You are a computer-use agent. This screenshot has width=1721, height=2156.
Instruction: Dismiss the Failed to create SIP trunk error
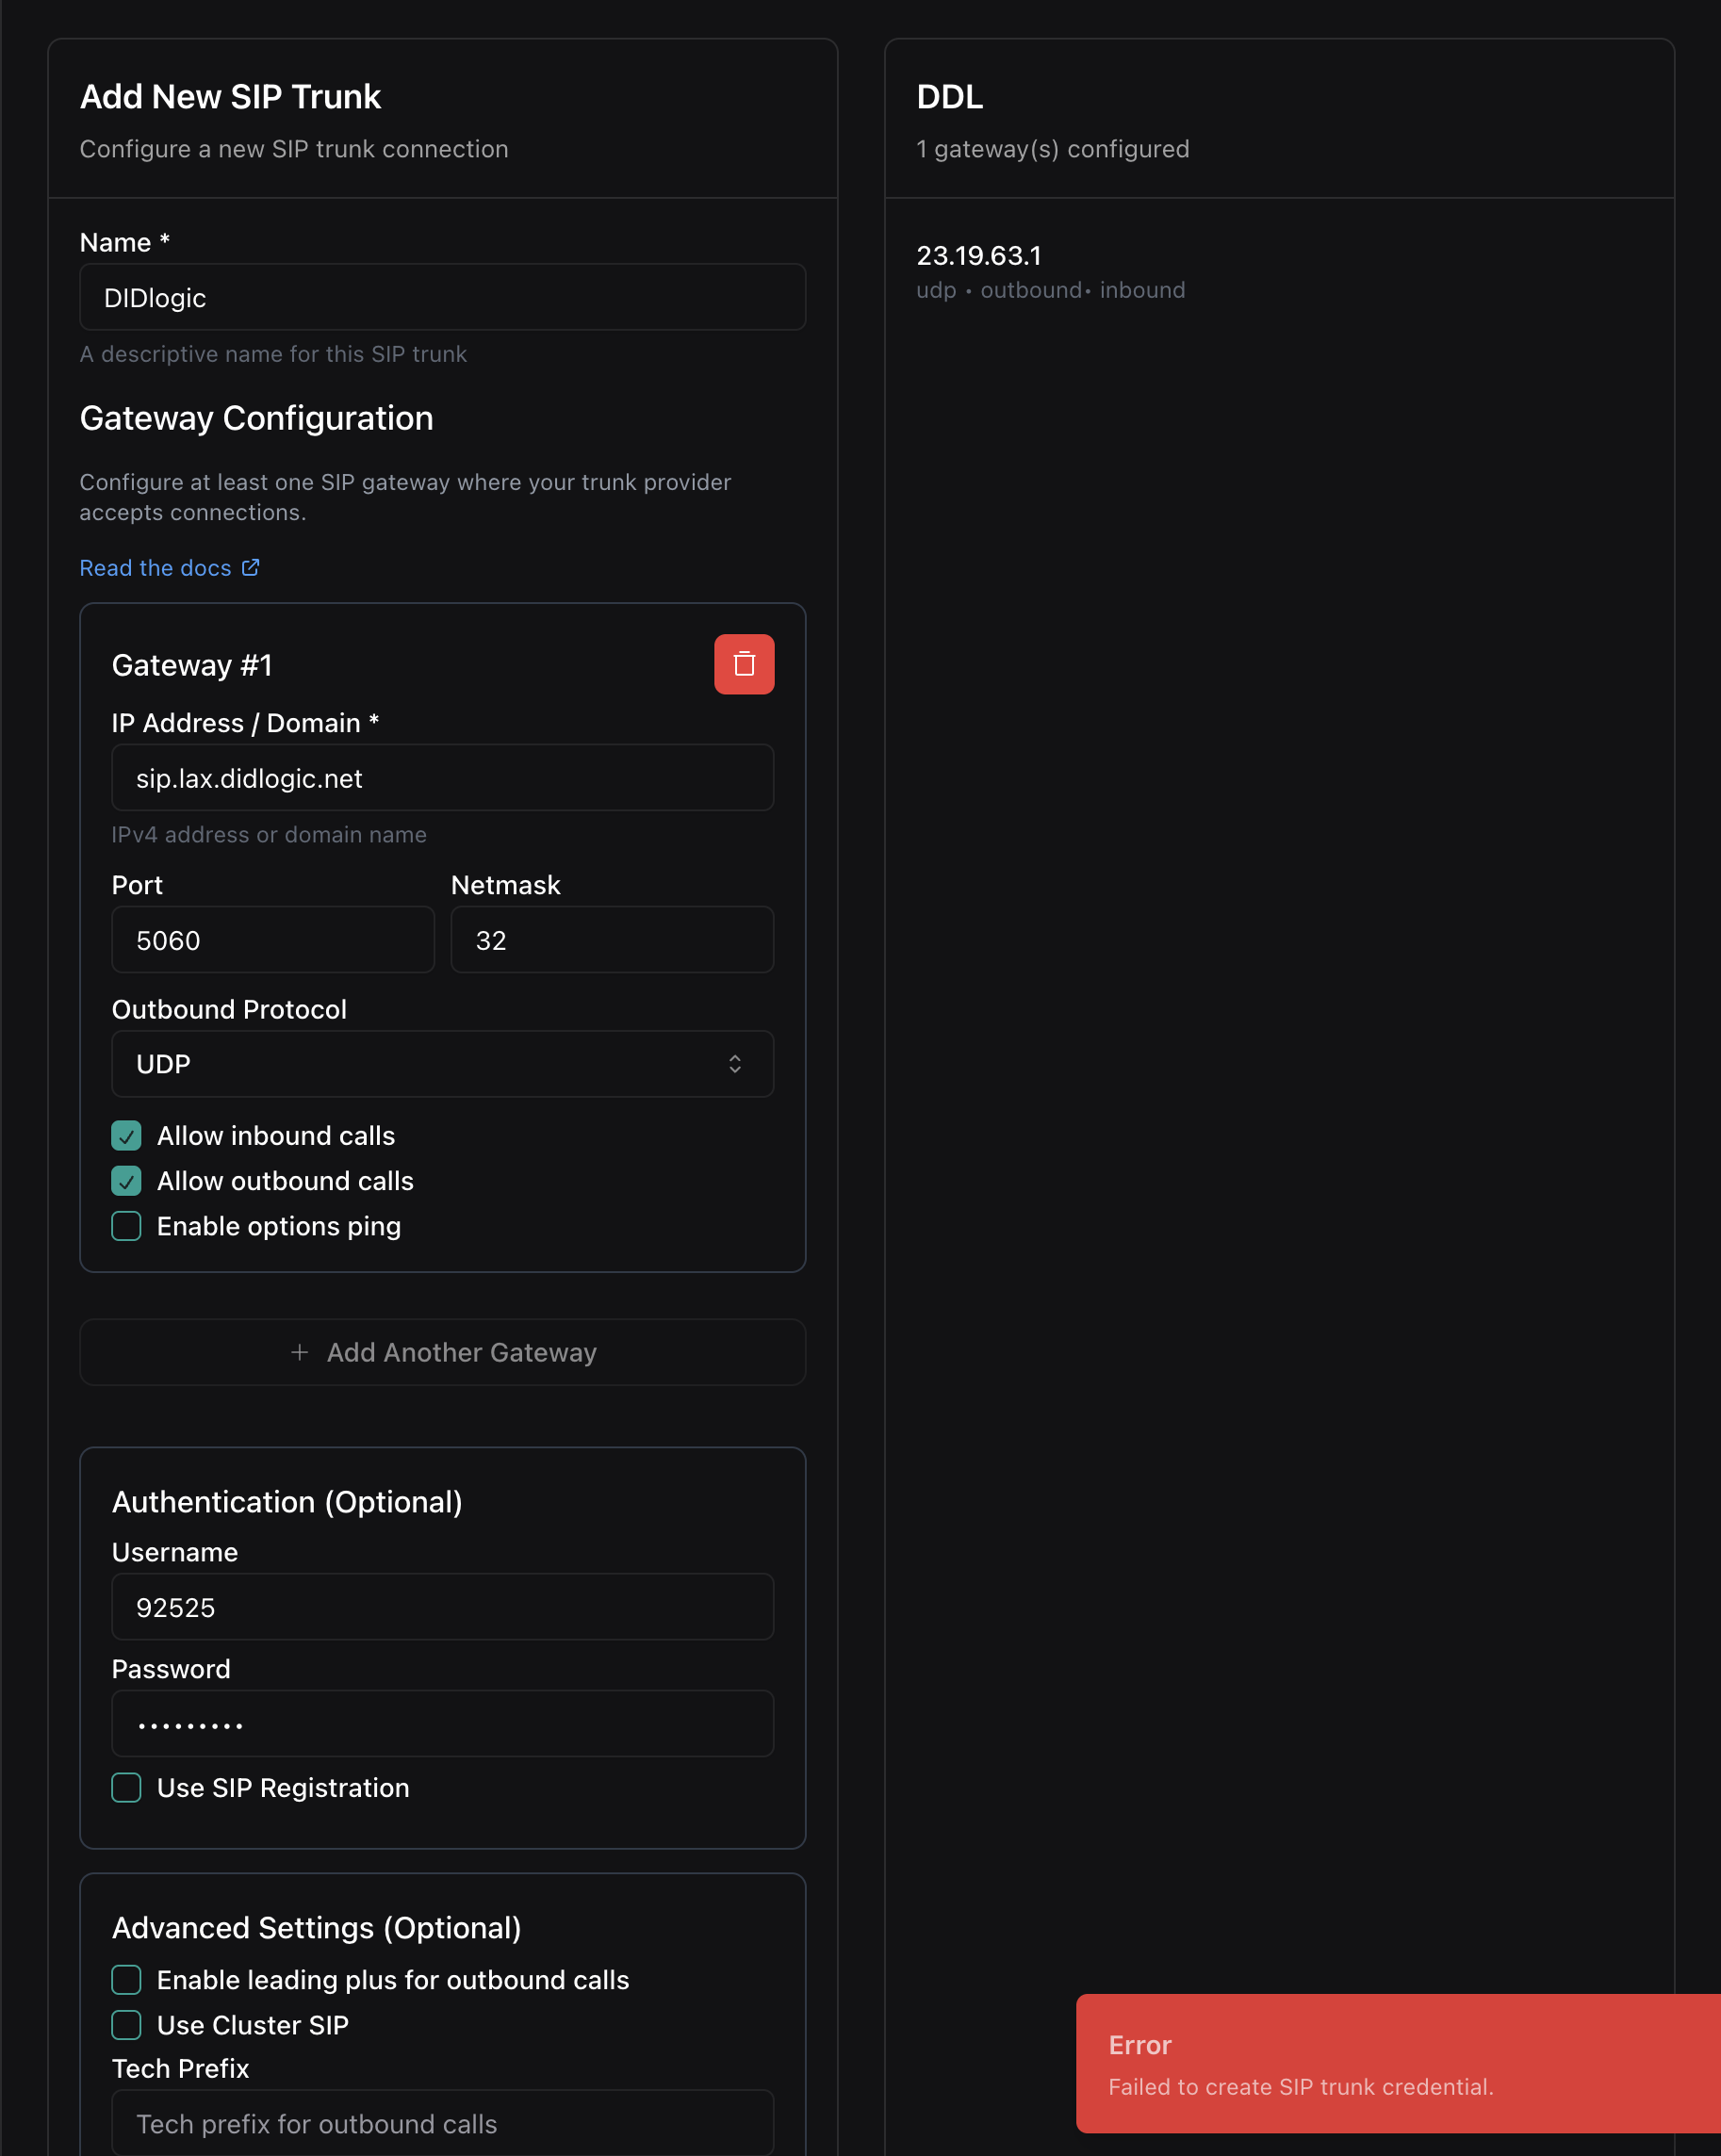click(x=1397, y=2063)
